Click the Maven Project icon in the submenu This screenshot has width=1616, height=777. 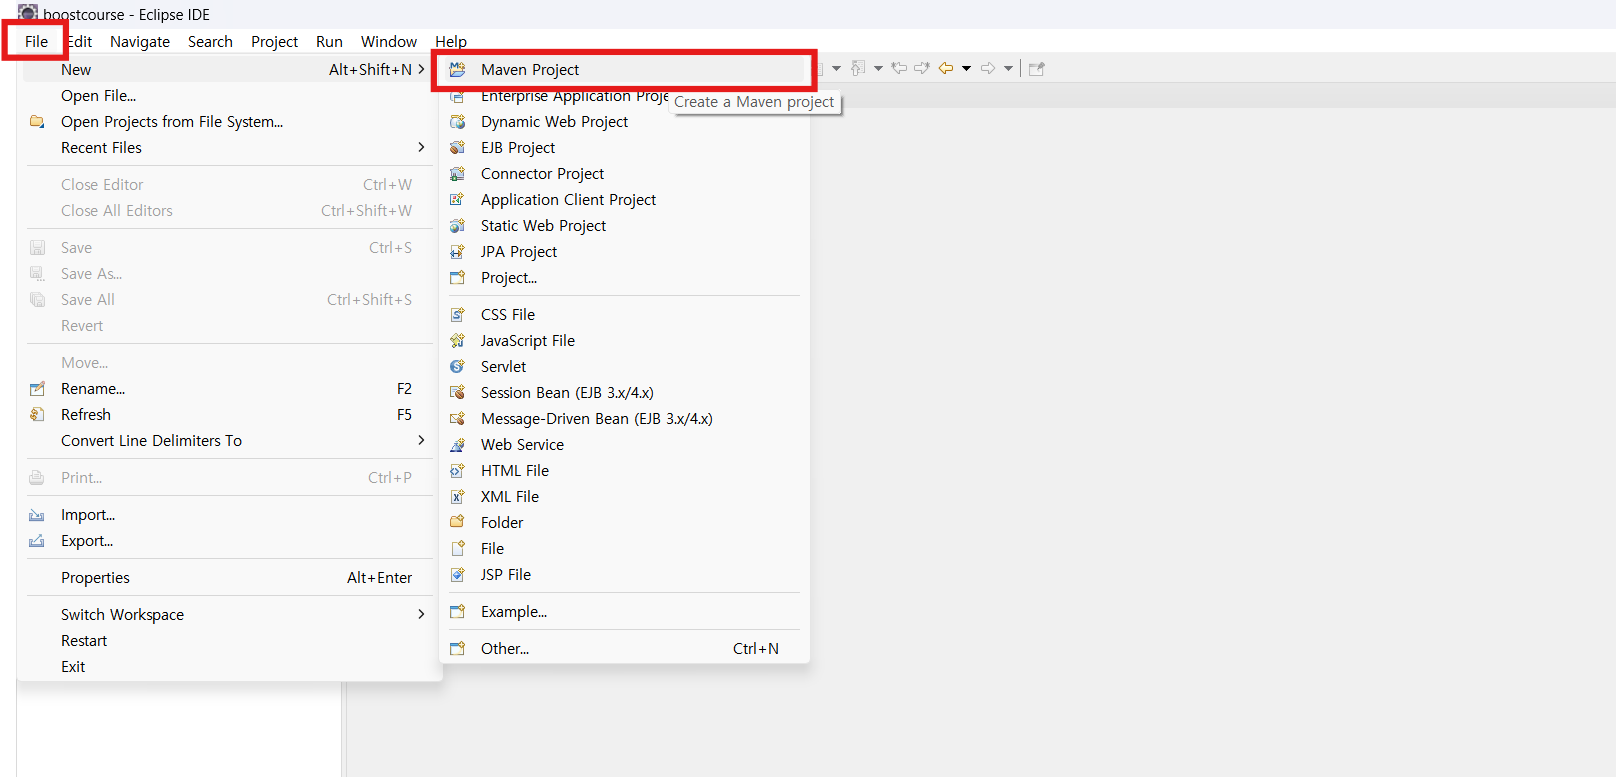457,70
